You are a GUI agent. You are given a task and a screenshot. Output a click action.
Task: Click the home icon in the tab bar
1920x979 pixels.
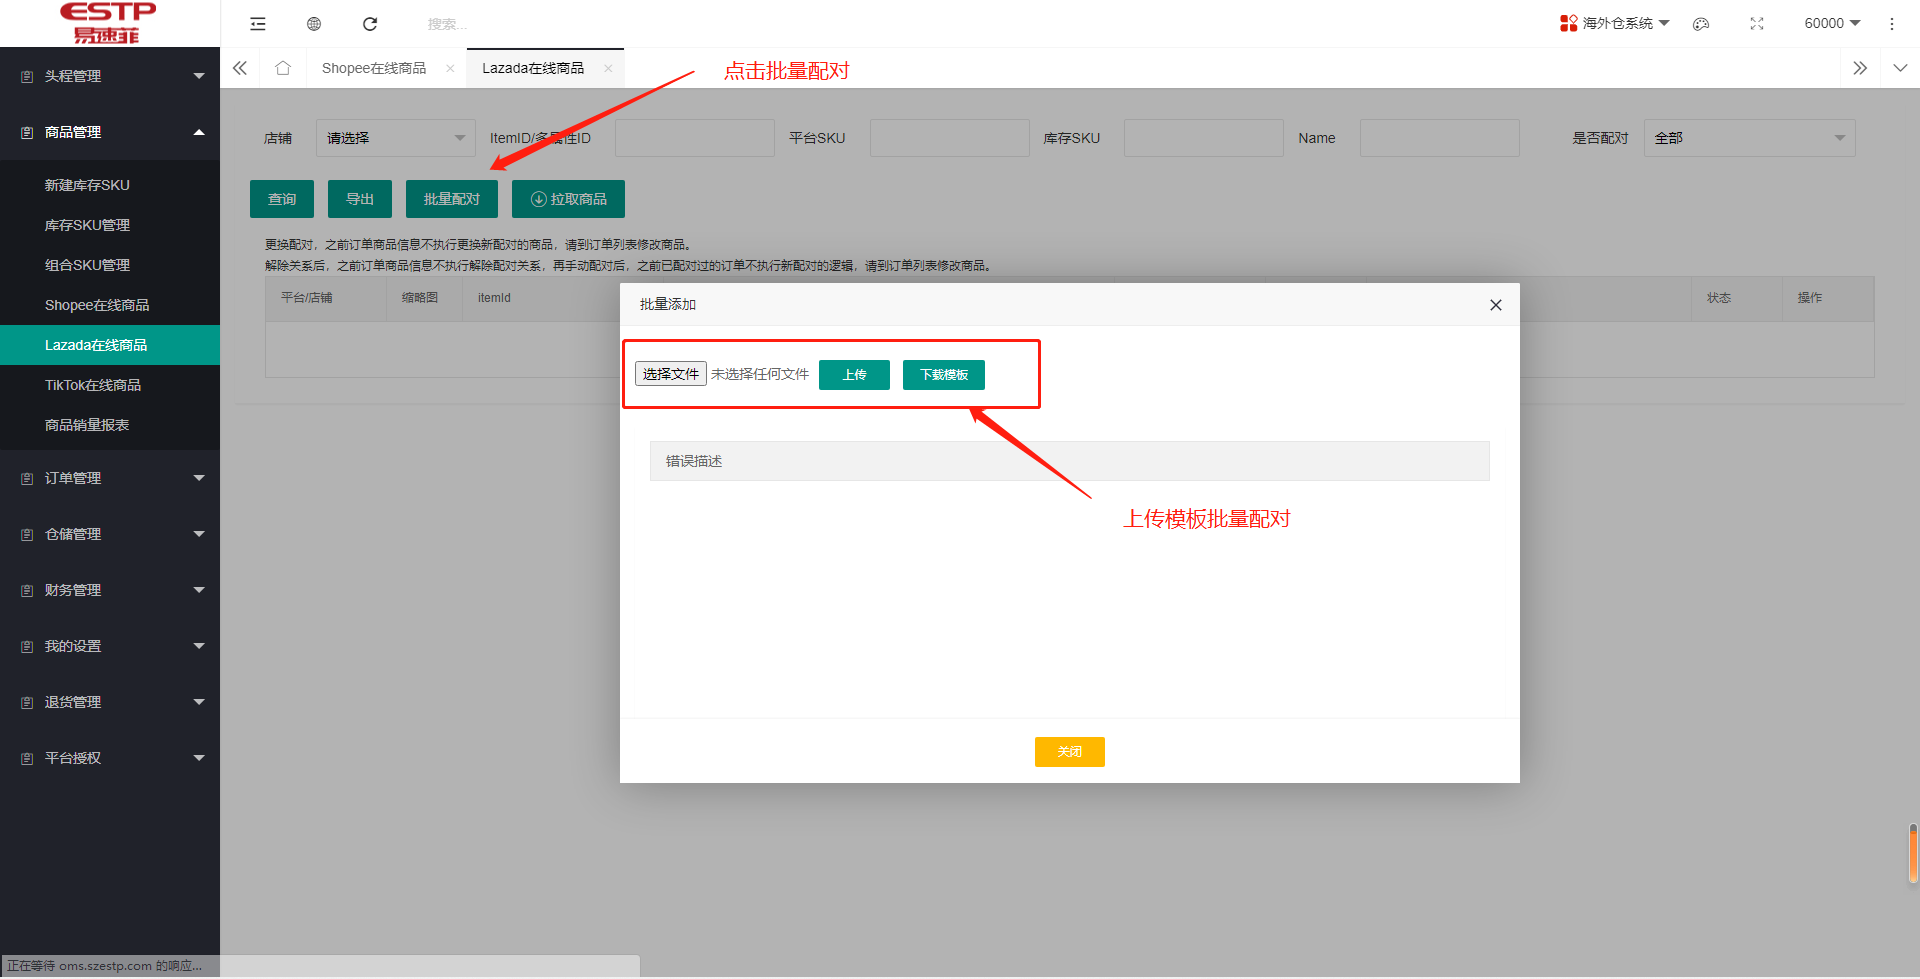pyautogui.click(x=283, y=67)
